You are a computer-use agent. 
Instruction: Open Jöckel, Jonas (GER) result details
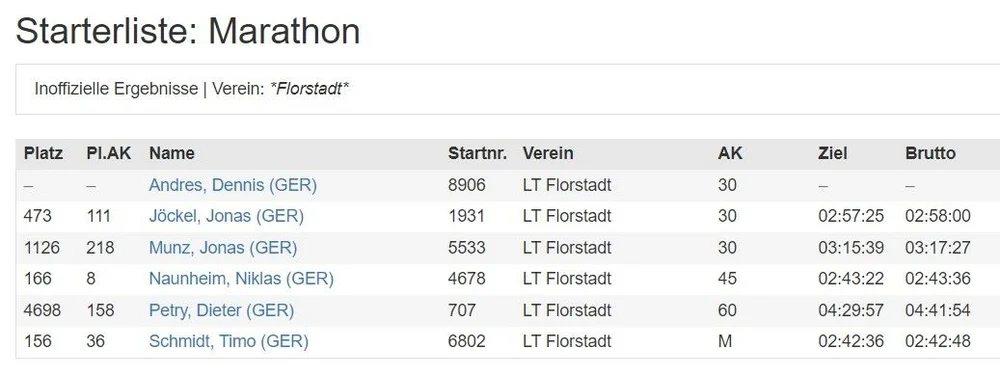pyautogui.click(x=226, y=217)
